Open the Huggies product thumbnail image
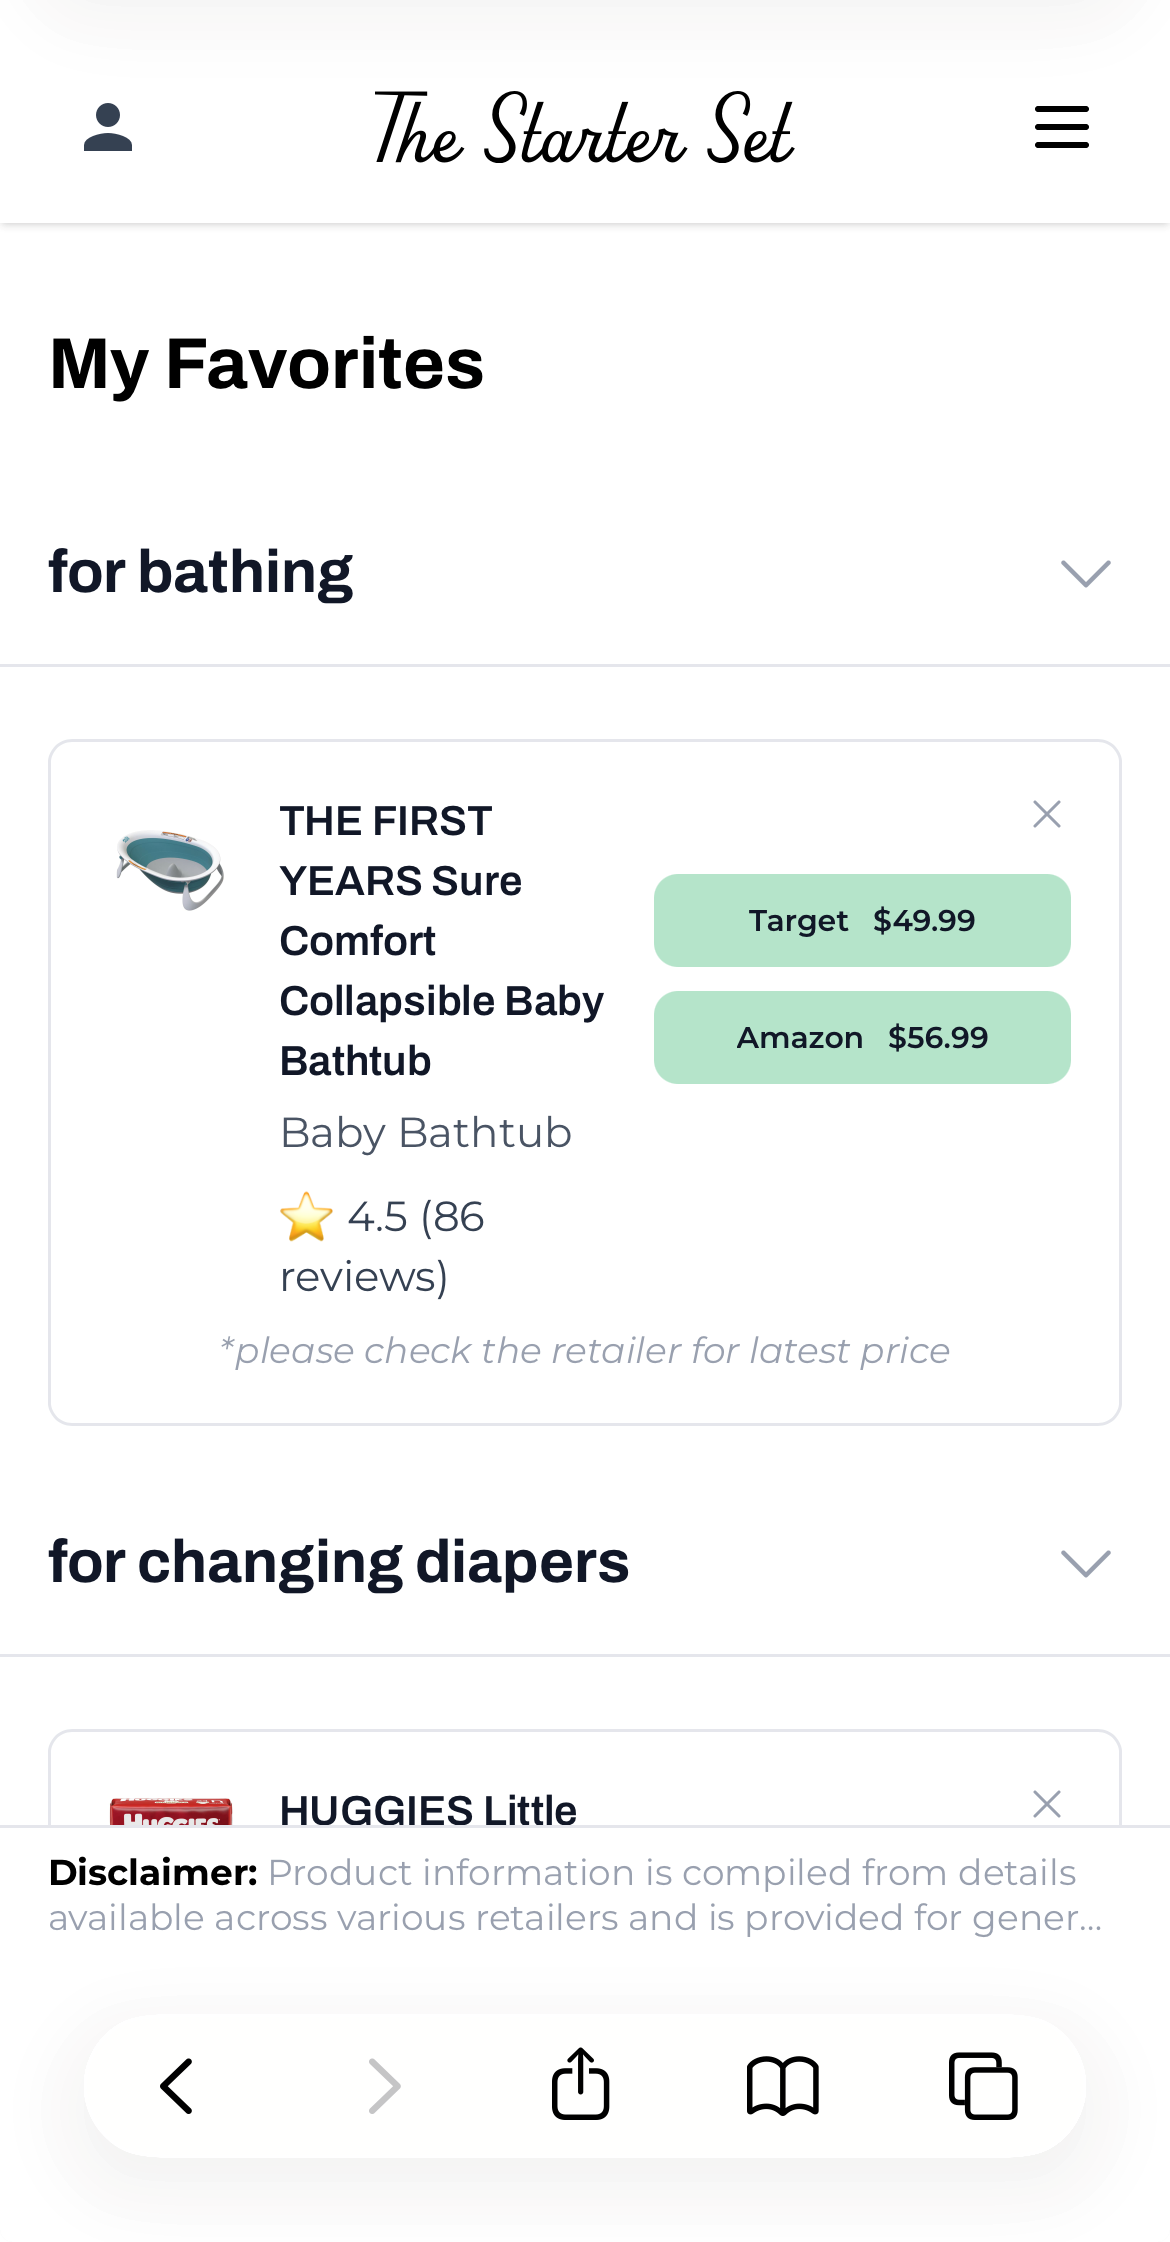This screenshot has width=1170, height=2242. click(x=171, y=1811)
